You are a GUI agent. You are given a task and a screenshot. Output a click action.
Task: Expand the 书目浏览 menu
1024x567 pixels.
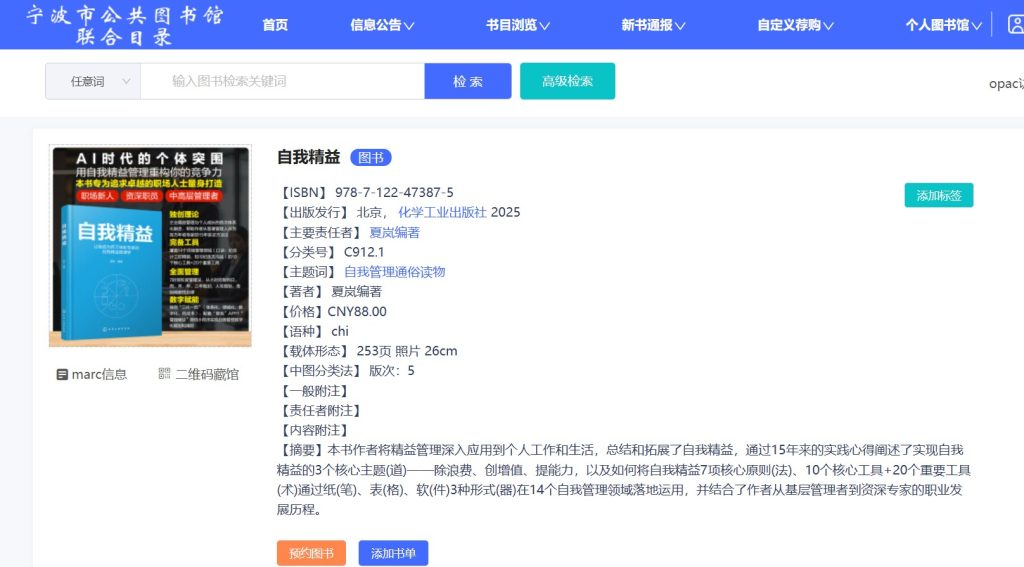point(518,25)
